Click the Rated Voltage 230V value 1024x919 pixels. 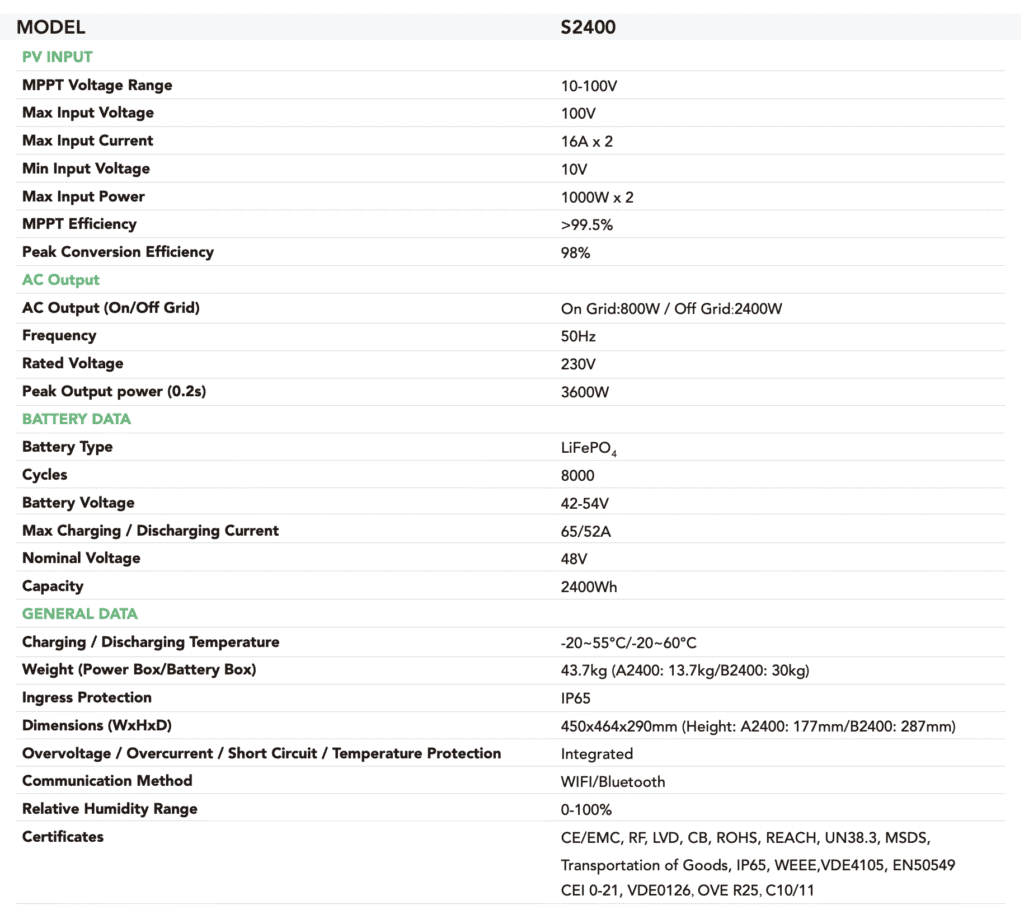579,364
